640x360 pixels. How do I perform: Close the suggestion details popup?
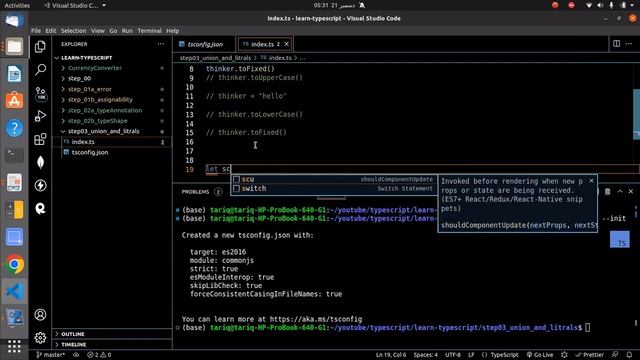591,181
